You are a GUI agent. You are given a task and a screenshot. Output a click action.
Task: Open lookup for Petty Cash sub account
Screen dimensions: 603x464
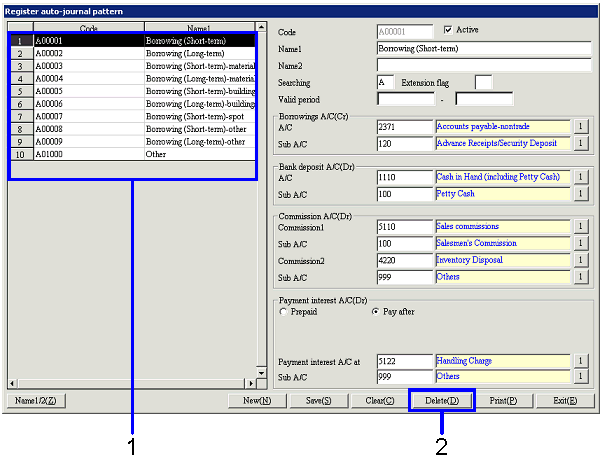click(579, 194)
